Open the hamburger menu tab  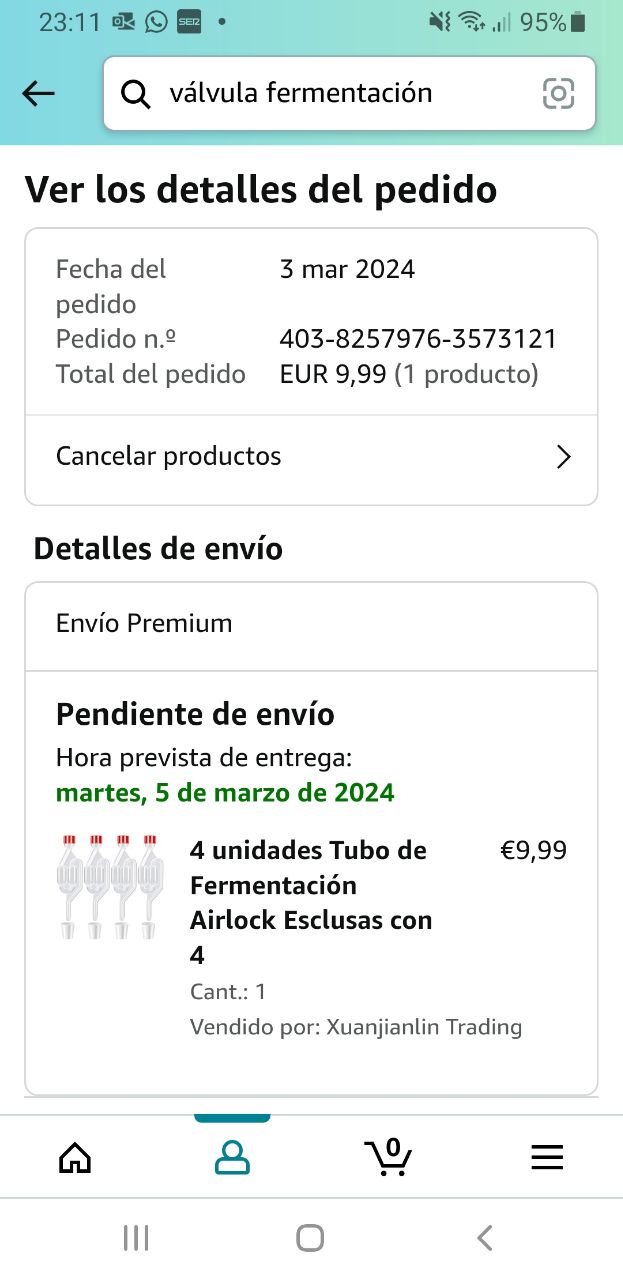pos(547,1157)
